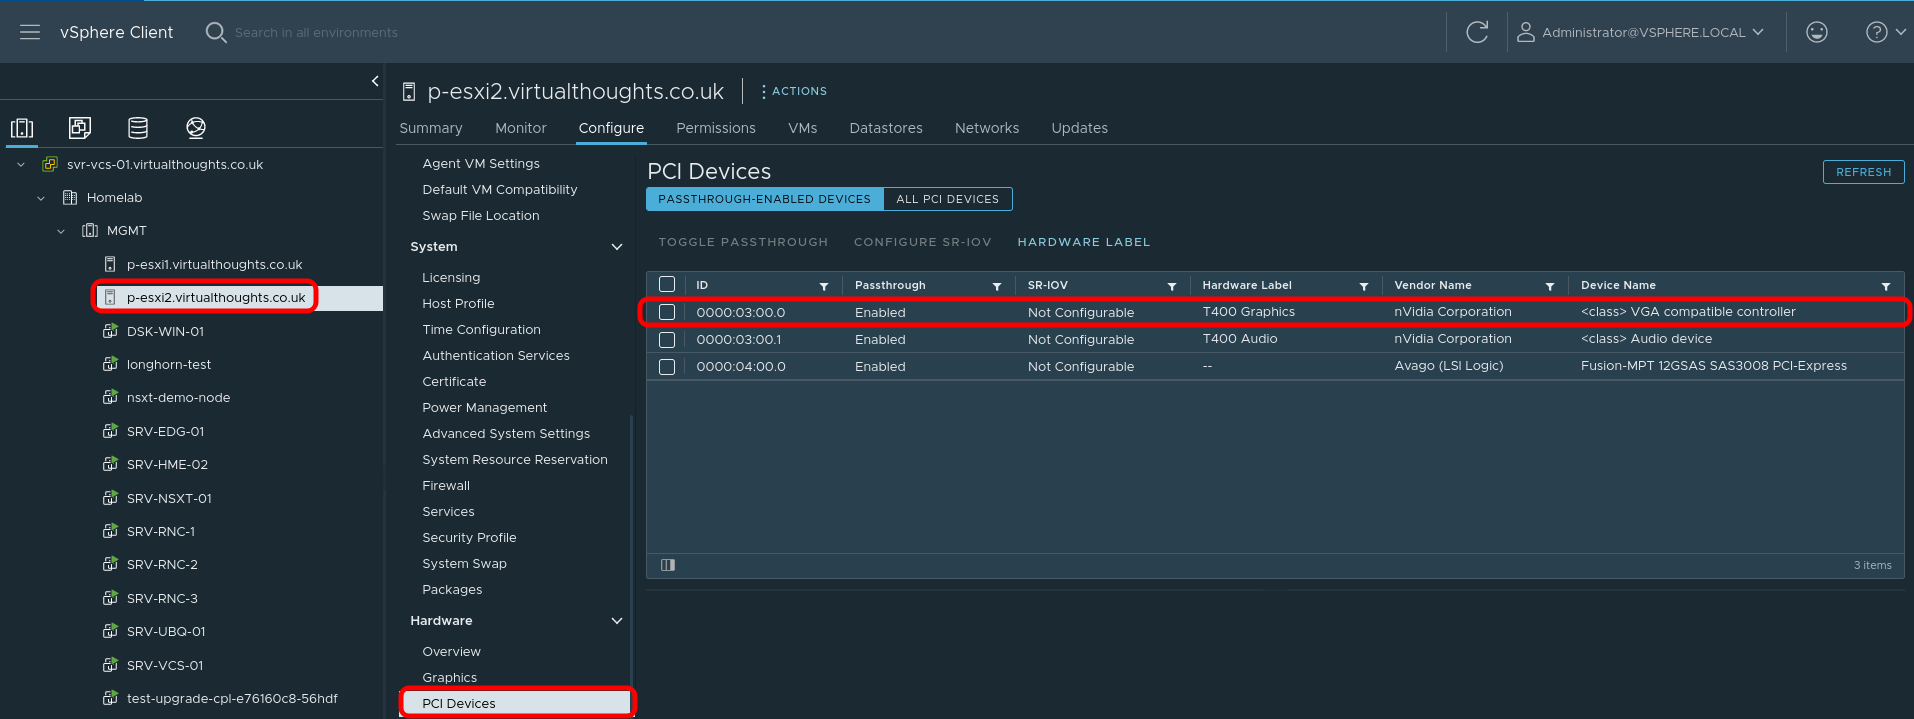Click the VM icon beside SRV-EDG-01

coord(110,431)
